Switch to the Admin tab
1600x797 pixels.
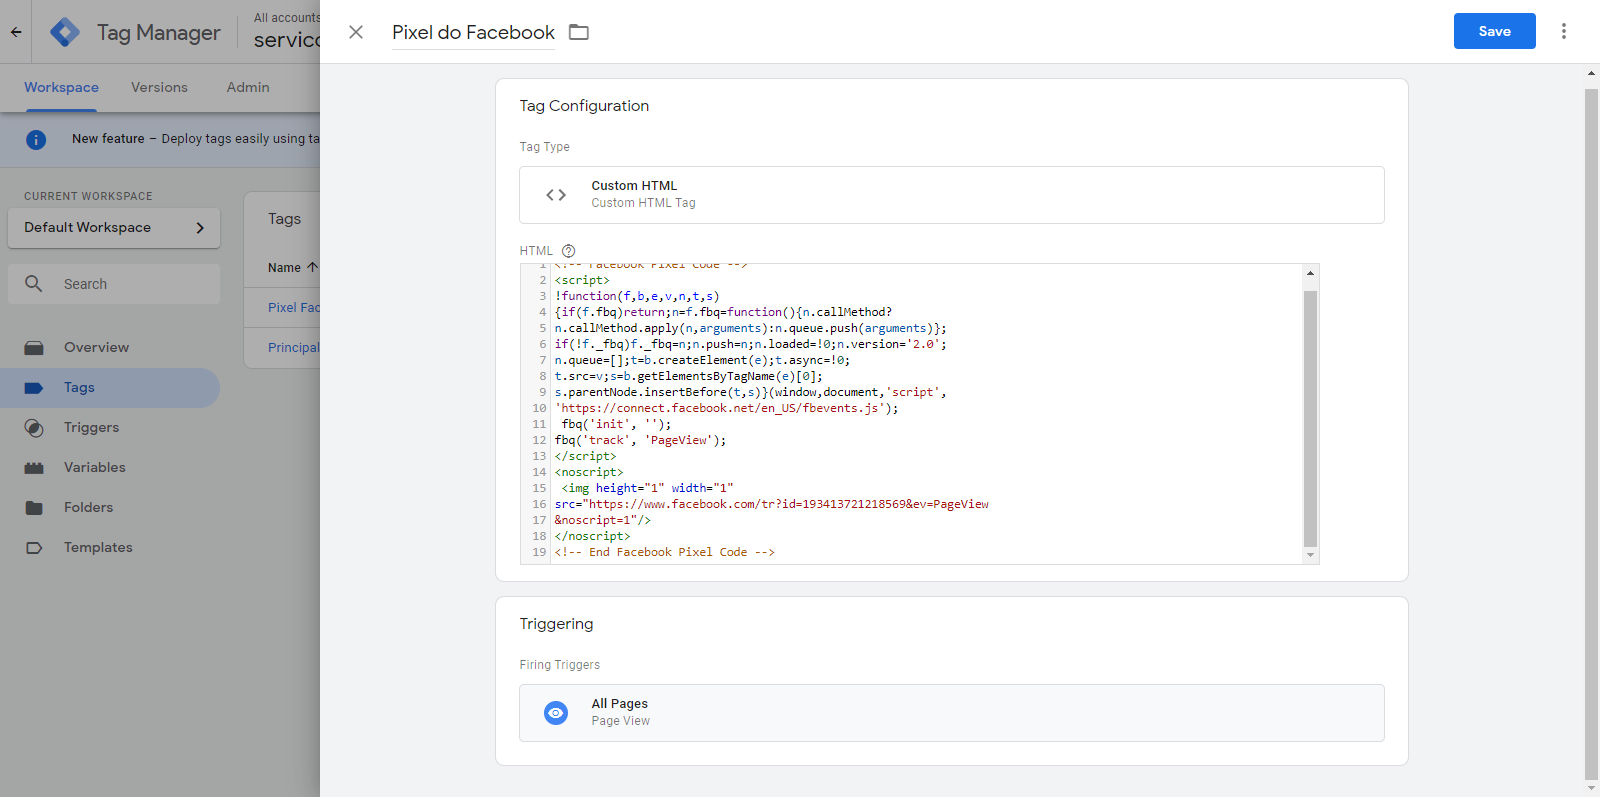point(248,87)
